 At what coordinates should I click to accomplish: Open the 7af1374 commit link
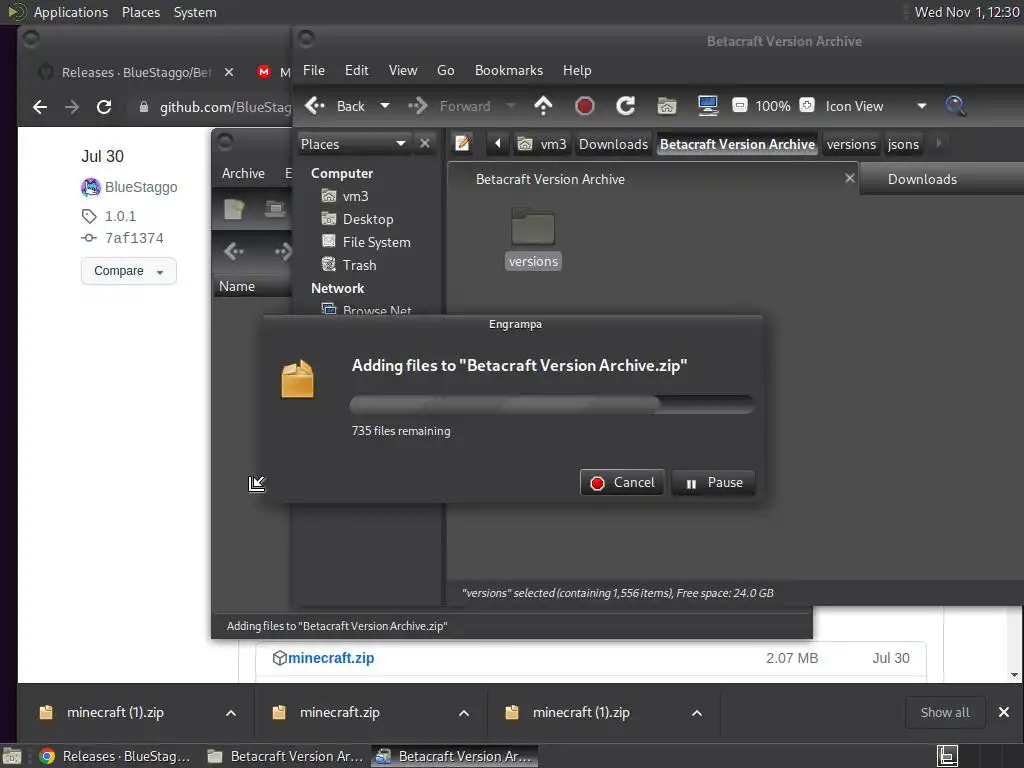[x=134, y=238]
